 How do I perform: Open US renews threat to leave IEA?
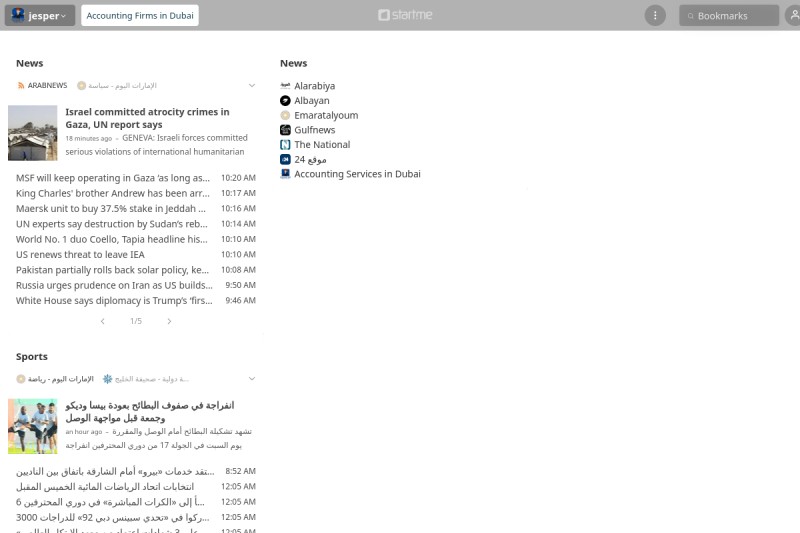tap(80, 255)
